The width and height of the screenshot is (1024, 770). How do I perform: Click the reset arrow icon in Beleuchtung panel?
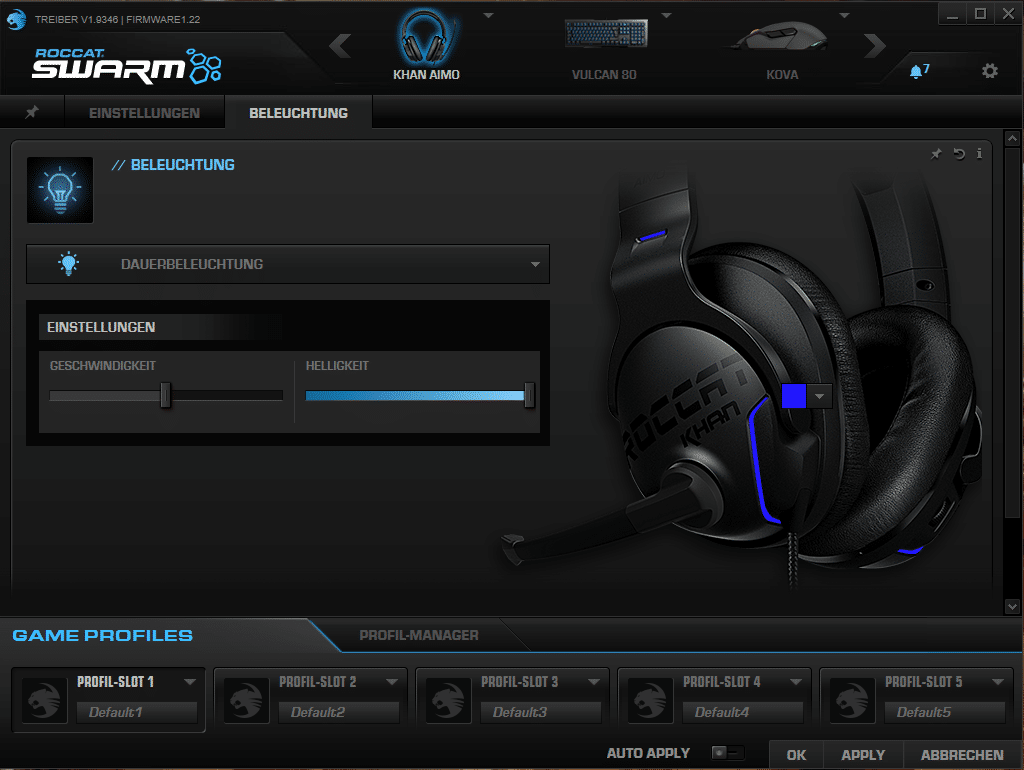pos(959,154)
